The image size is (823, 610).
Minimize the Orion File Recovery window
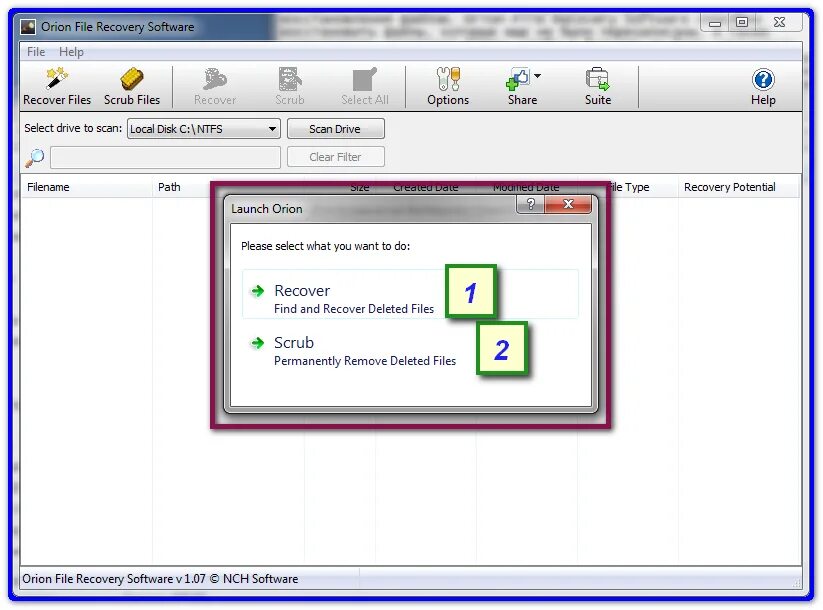pyautogui.click(x=715, y=23)
